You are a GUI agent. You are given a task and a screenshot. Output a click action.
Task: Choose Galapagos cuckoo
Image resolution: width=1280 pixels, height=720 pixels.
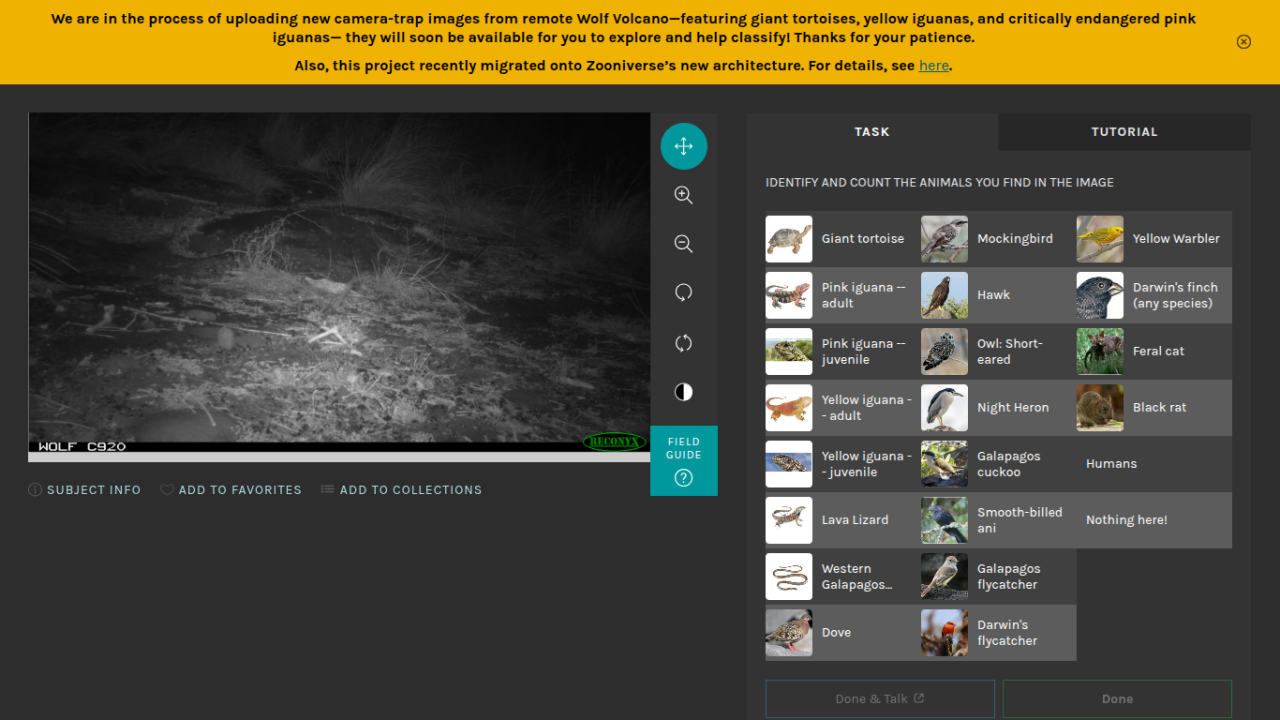coord(999,464)
